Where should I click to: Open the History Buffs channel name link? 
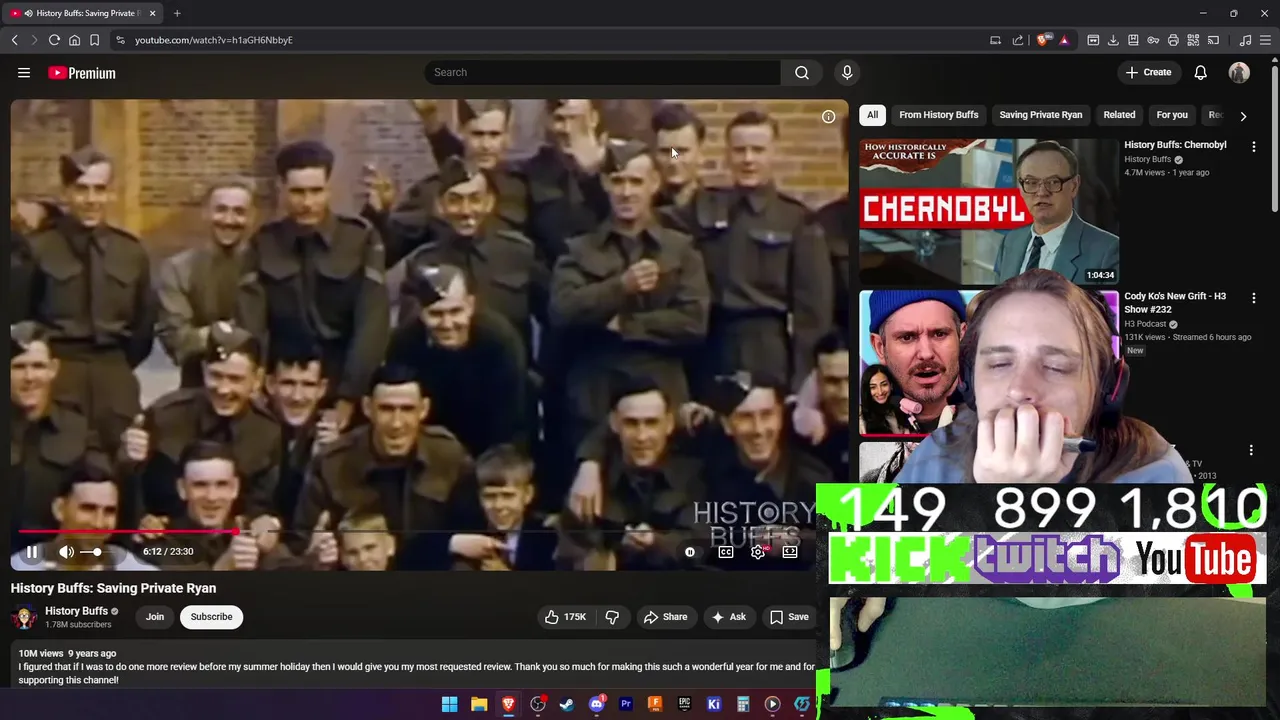pyautogui.click(x=76, y=611)
